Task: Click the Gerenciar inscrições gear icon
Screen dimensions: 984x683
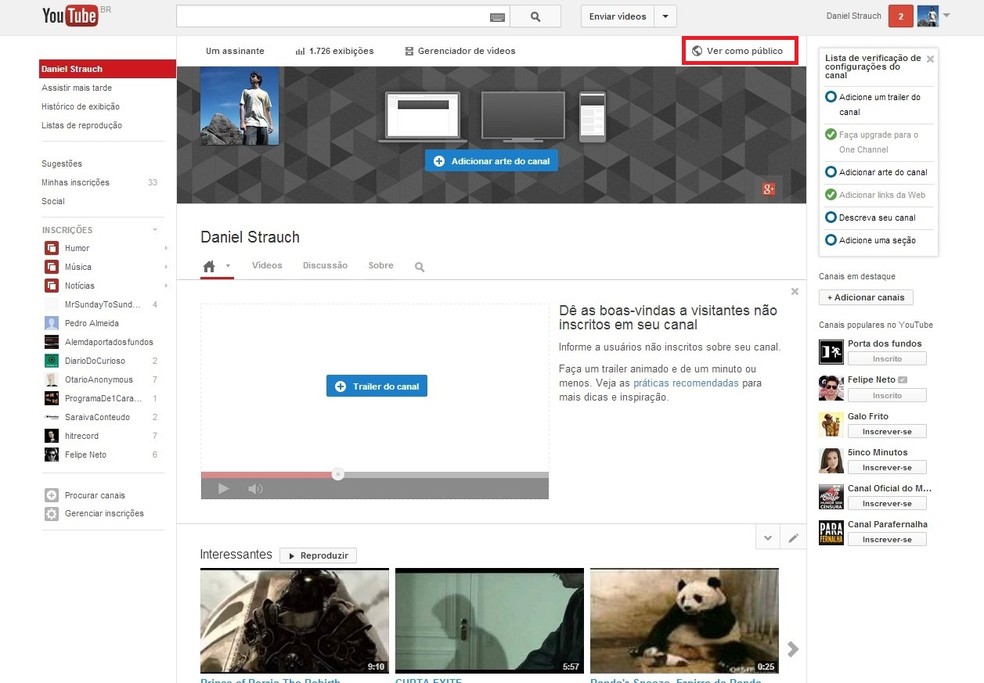Action: (51, 514)
